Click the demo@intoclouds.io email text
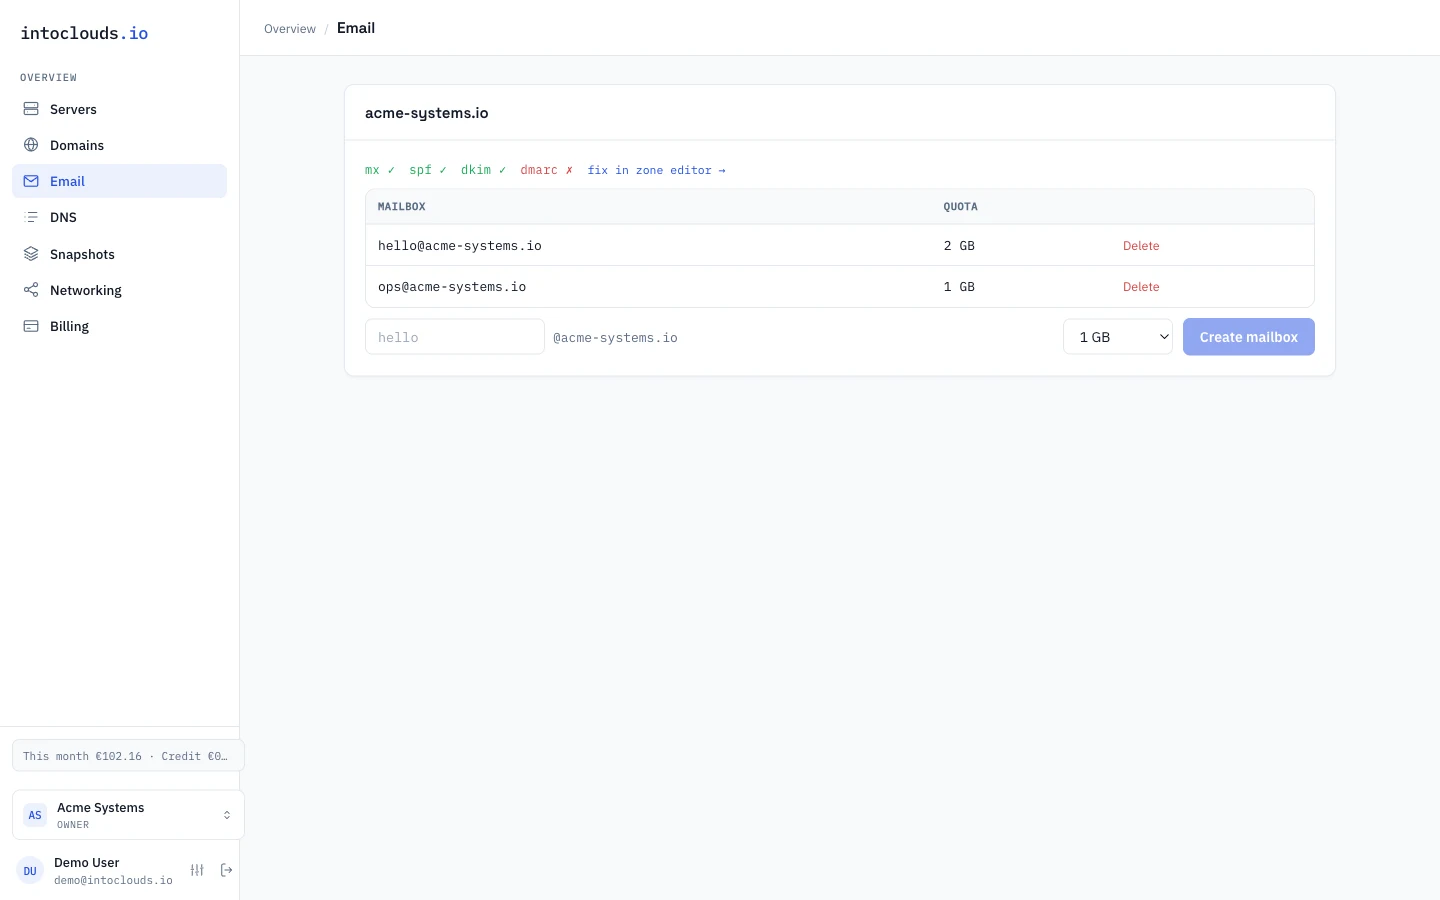 click(113, 881)
